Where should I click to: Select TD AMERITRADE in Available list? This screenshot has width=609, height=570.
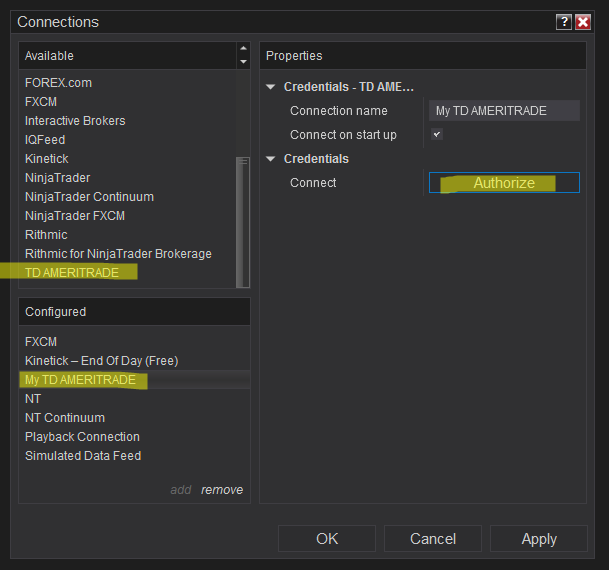(x=72, y=273)
